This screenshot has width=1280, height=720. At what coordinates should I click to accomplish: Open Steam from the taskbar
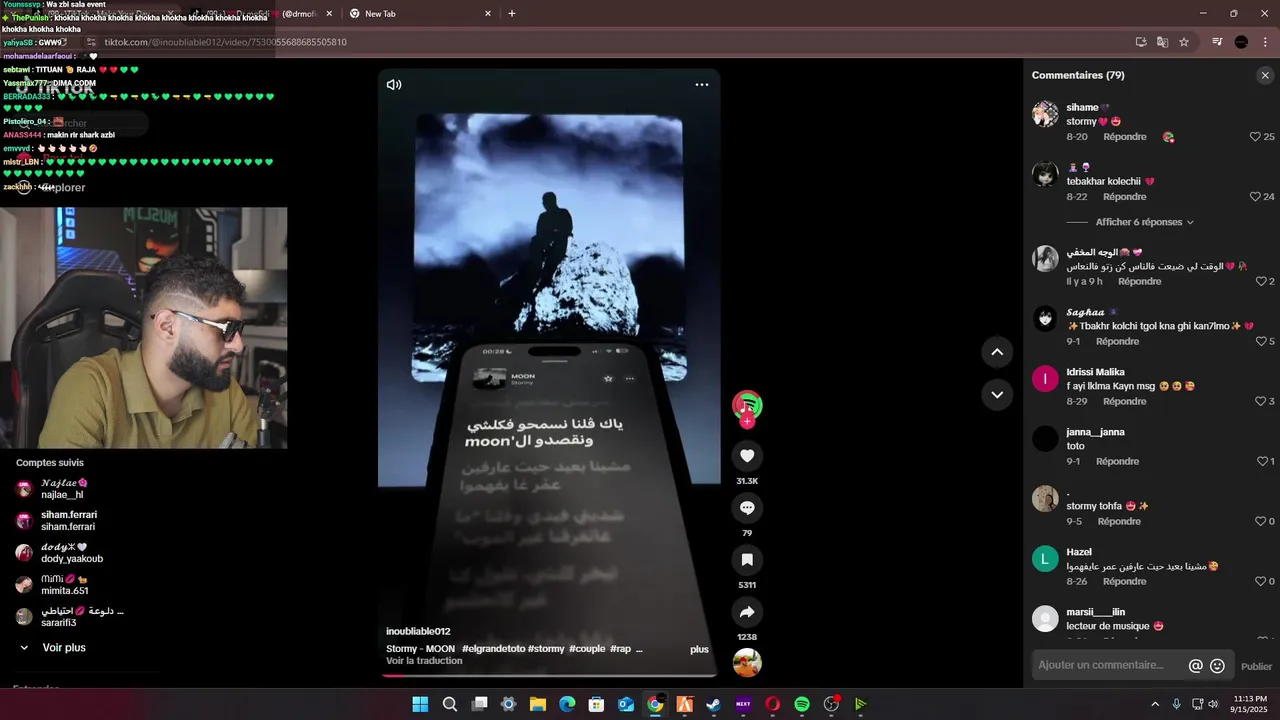click(x=713, y=704)
